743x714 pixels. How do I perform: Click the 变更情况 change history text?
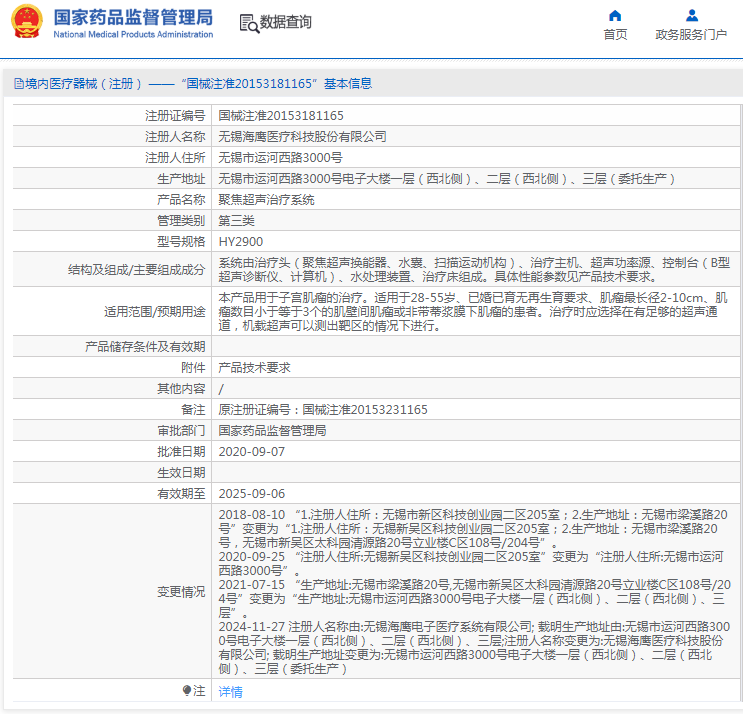474,592
